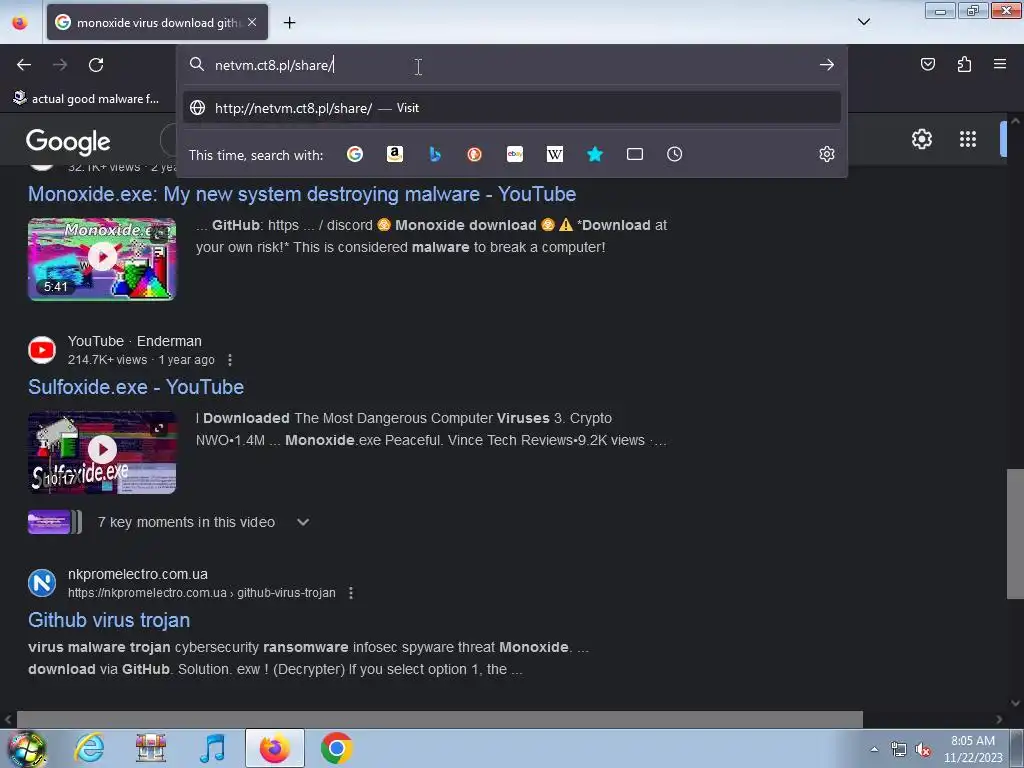This screenshot has width=1024, height=768.
Task: Close the monoxide virus download tab
Action: 252,22
